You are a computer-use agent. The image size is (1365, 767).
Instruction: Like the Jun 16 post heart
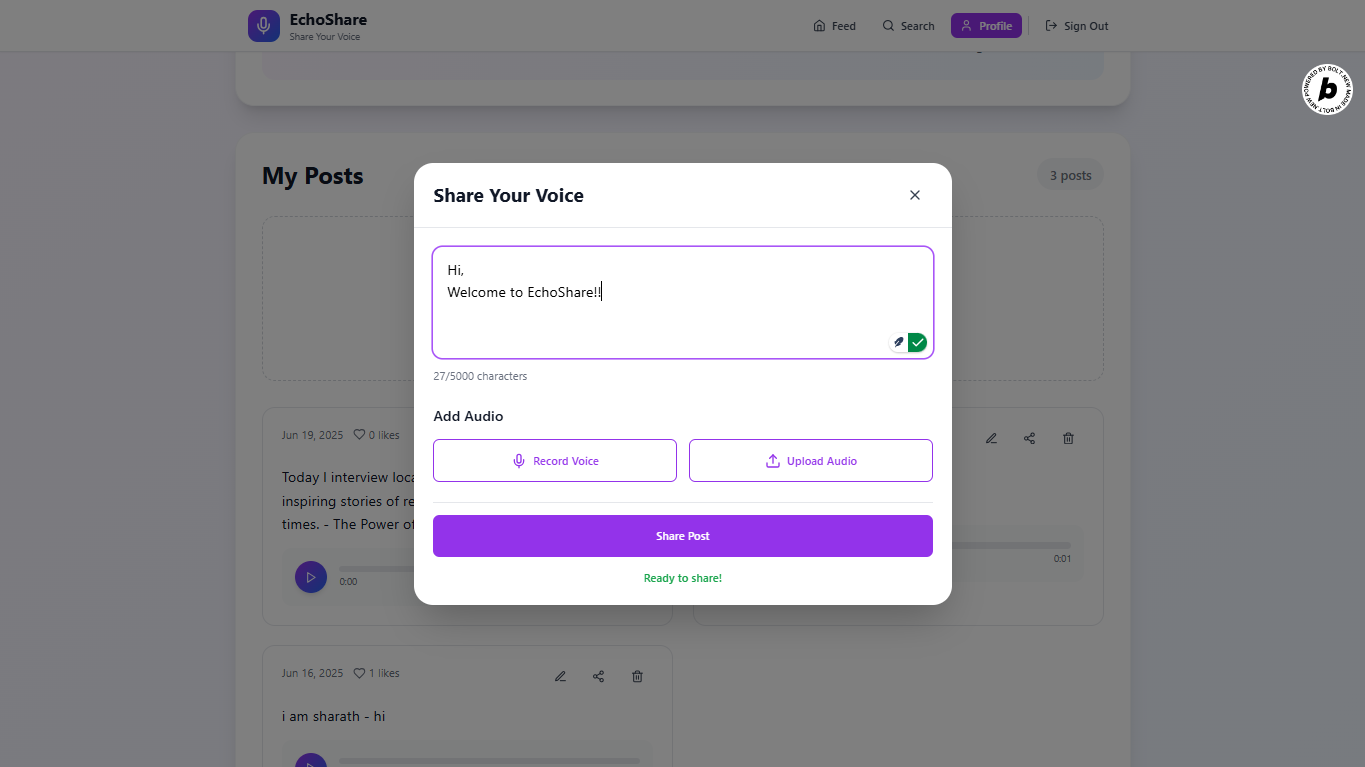pos(360,673)
